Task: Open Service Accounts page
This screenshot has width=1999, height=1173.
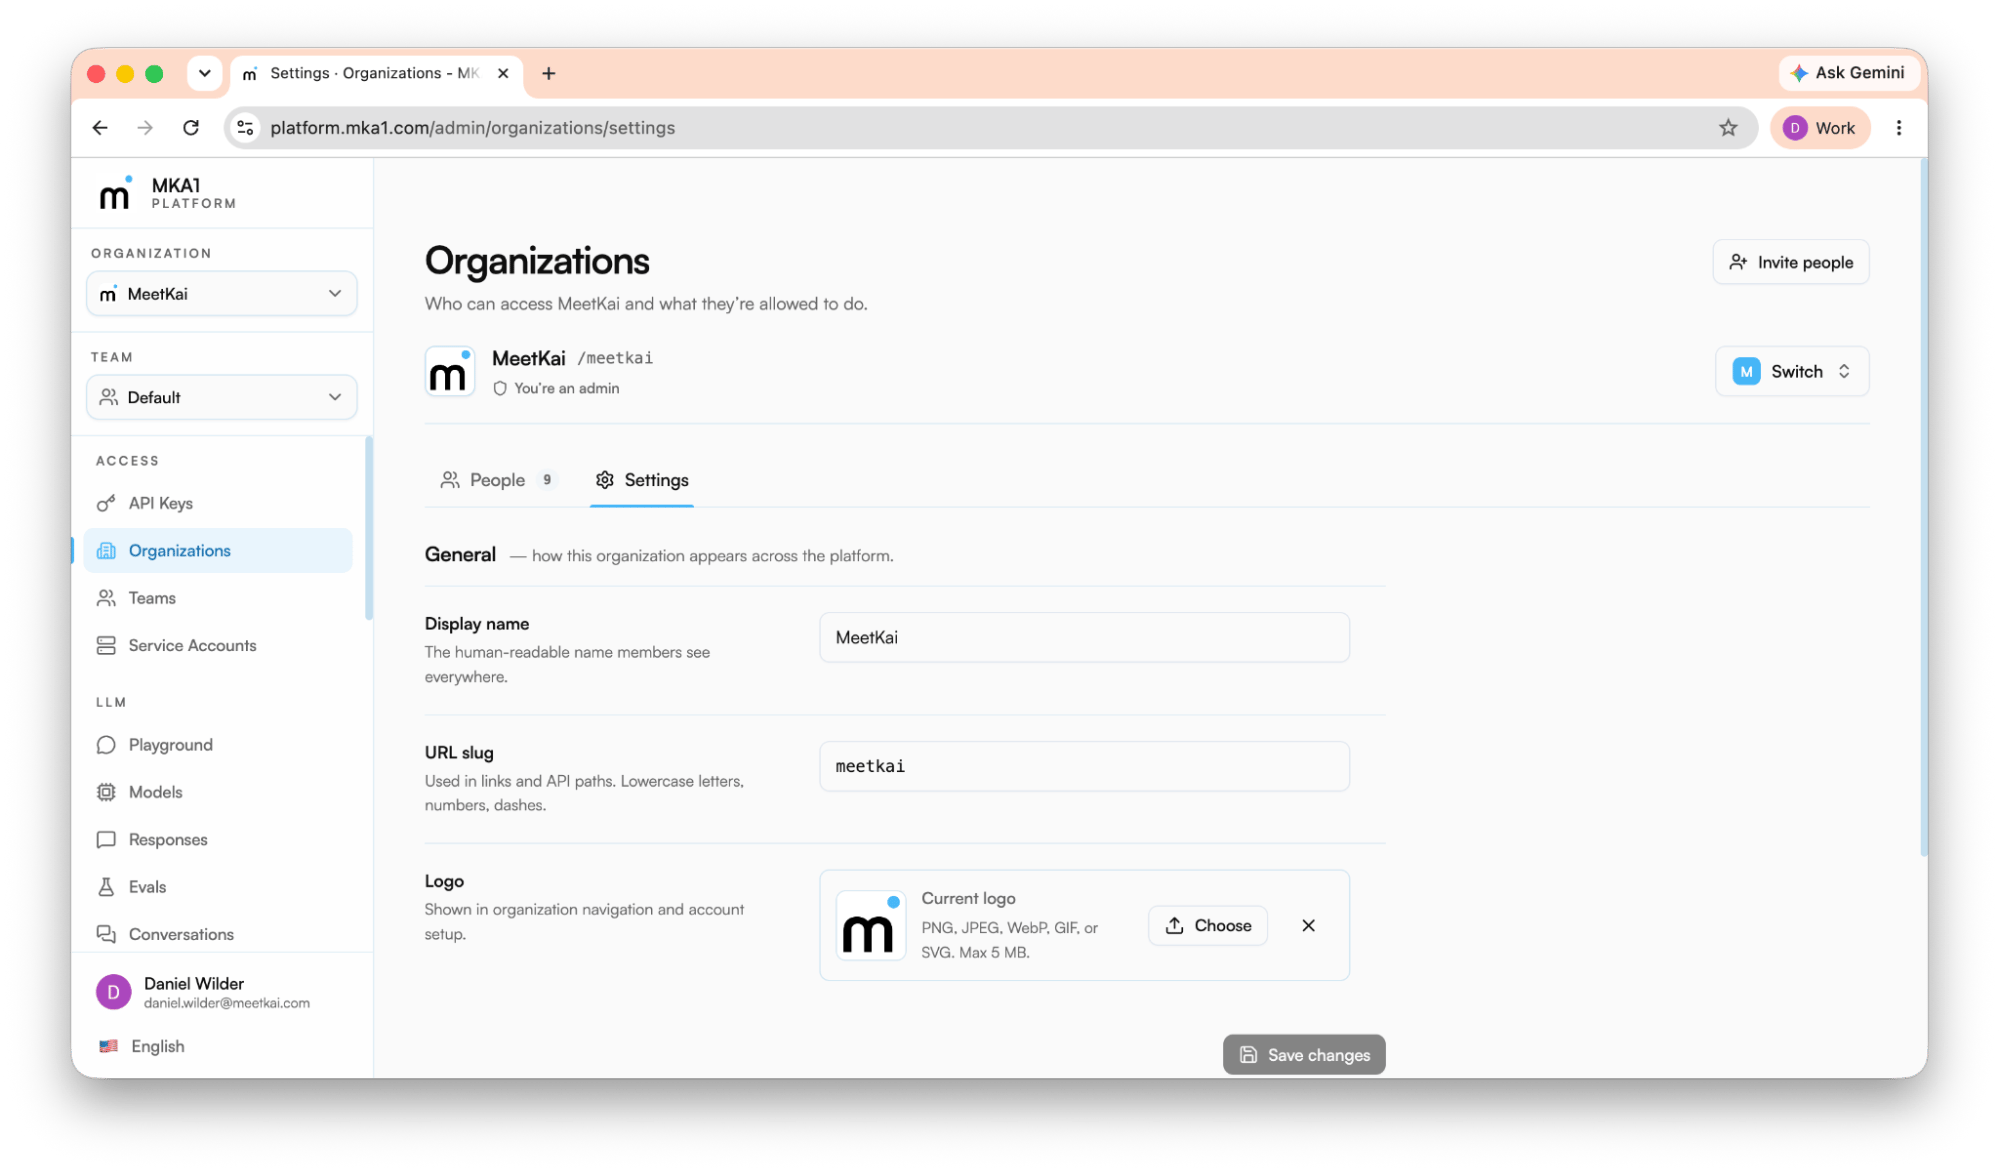Action: coord(218,645)
